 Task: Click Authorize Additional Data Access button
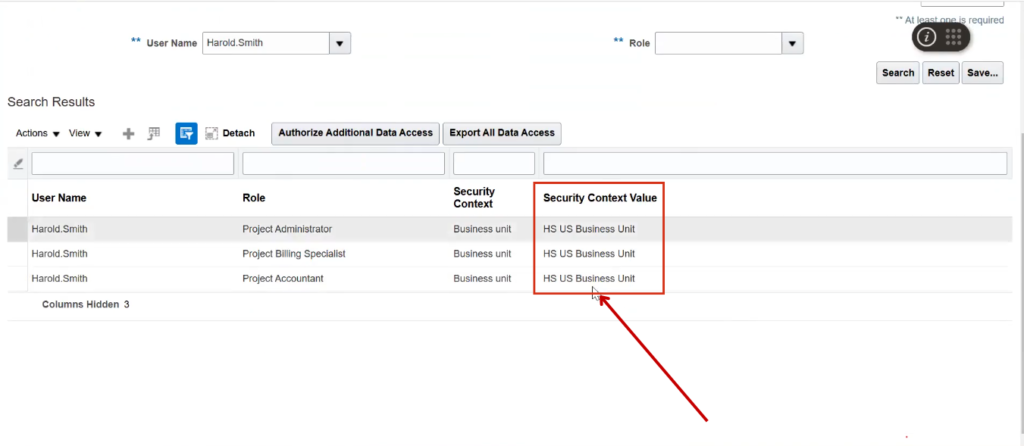(355, 133)
